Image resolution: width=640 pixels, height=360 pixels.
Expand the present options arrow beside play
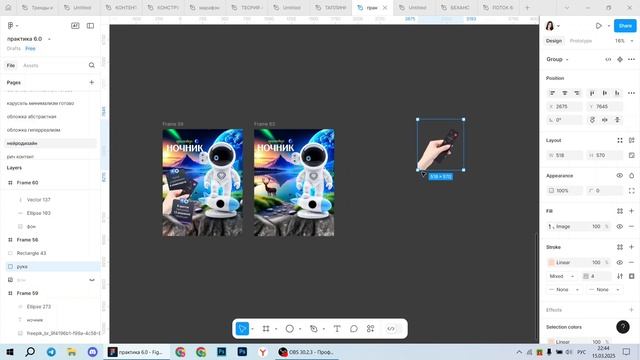click(609, 26)
